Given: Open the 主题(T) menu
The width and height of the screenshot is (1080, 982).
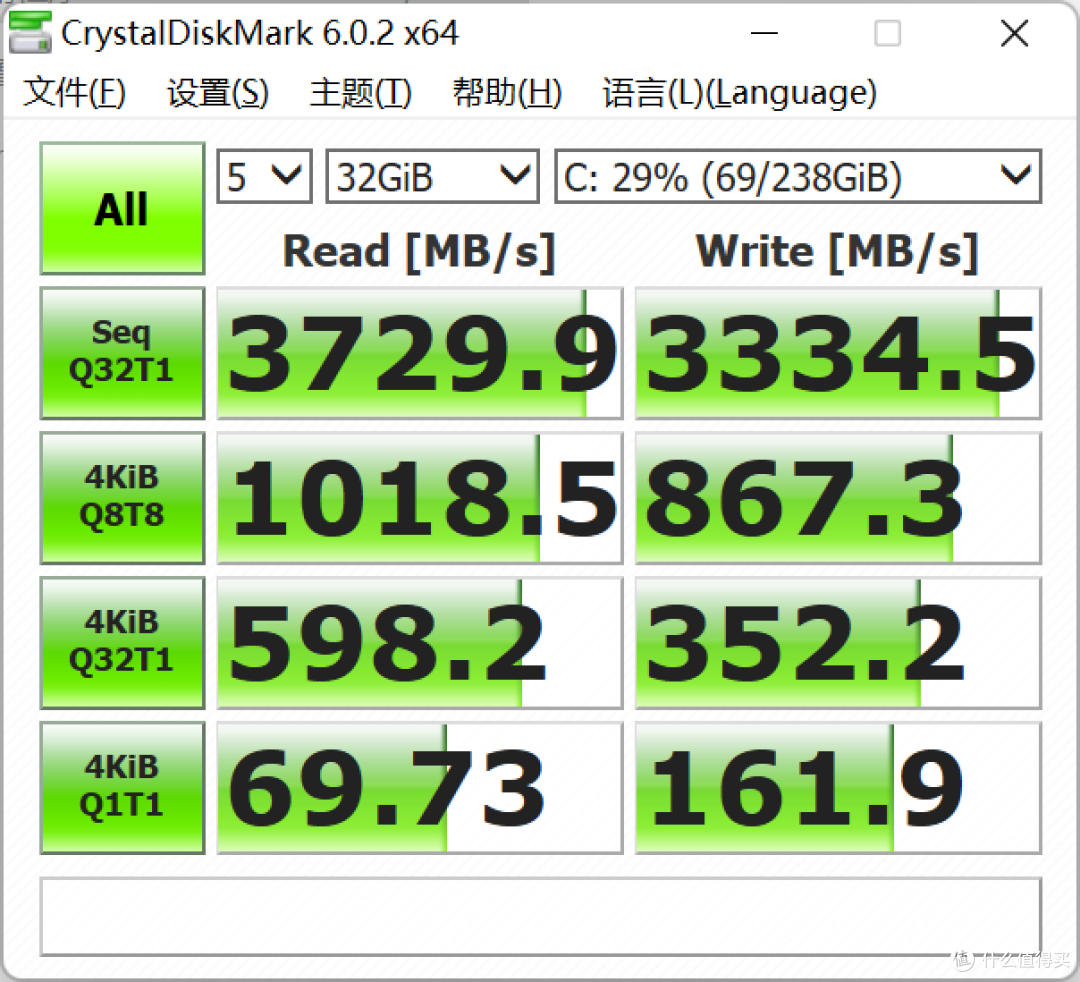Looking at the screenshot, I should [360, 93].
